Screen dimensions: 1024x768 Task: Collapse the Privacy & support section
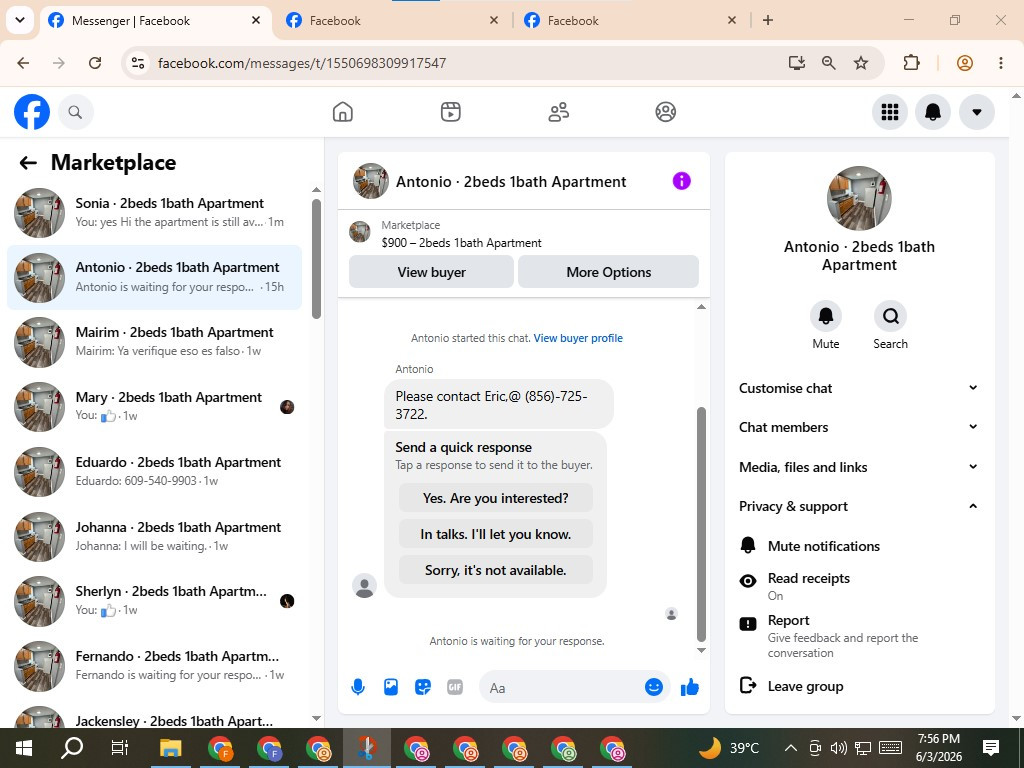pos(859,506)
